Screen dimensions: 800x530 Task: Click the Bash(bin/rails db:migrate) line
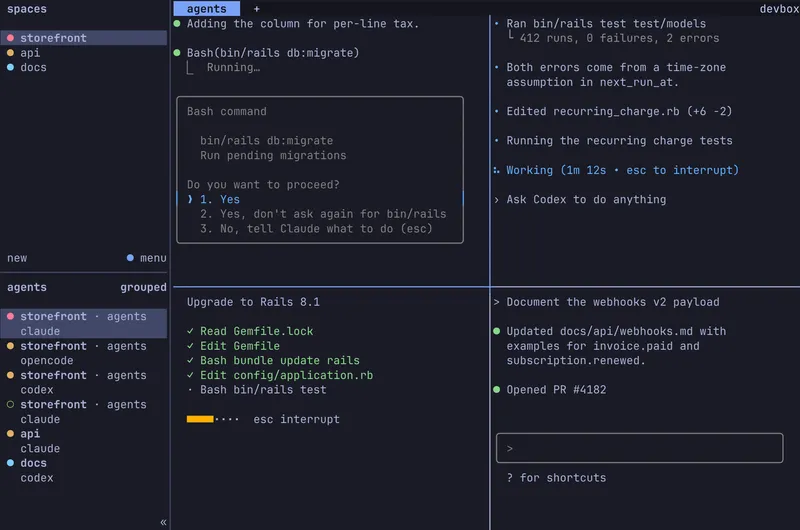[x=273, y=53]
